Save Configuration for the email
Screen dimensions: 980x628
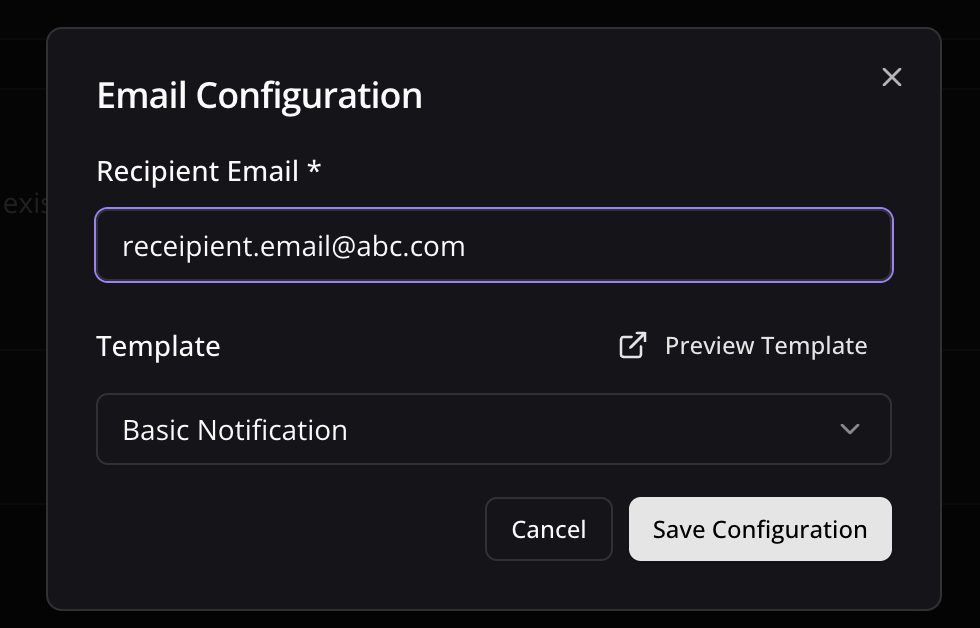(x=760, y=529)
